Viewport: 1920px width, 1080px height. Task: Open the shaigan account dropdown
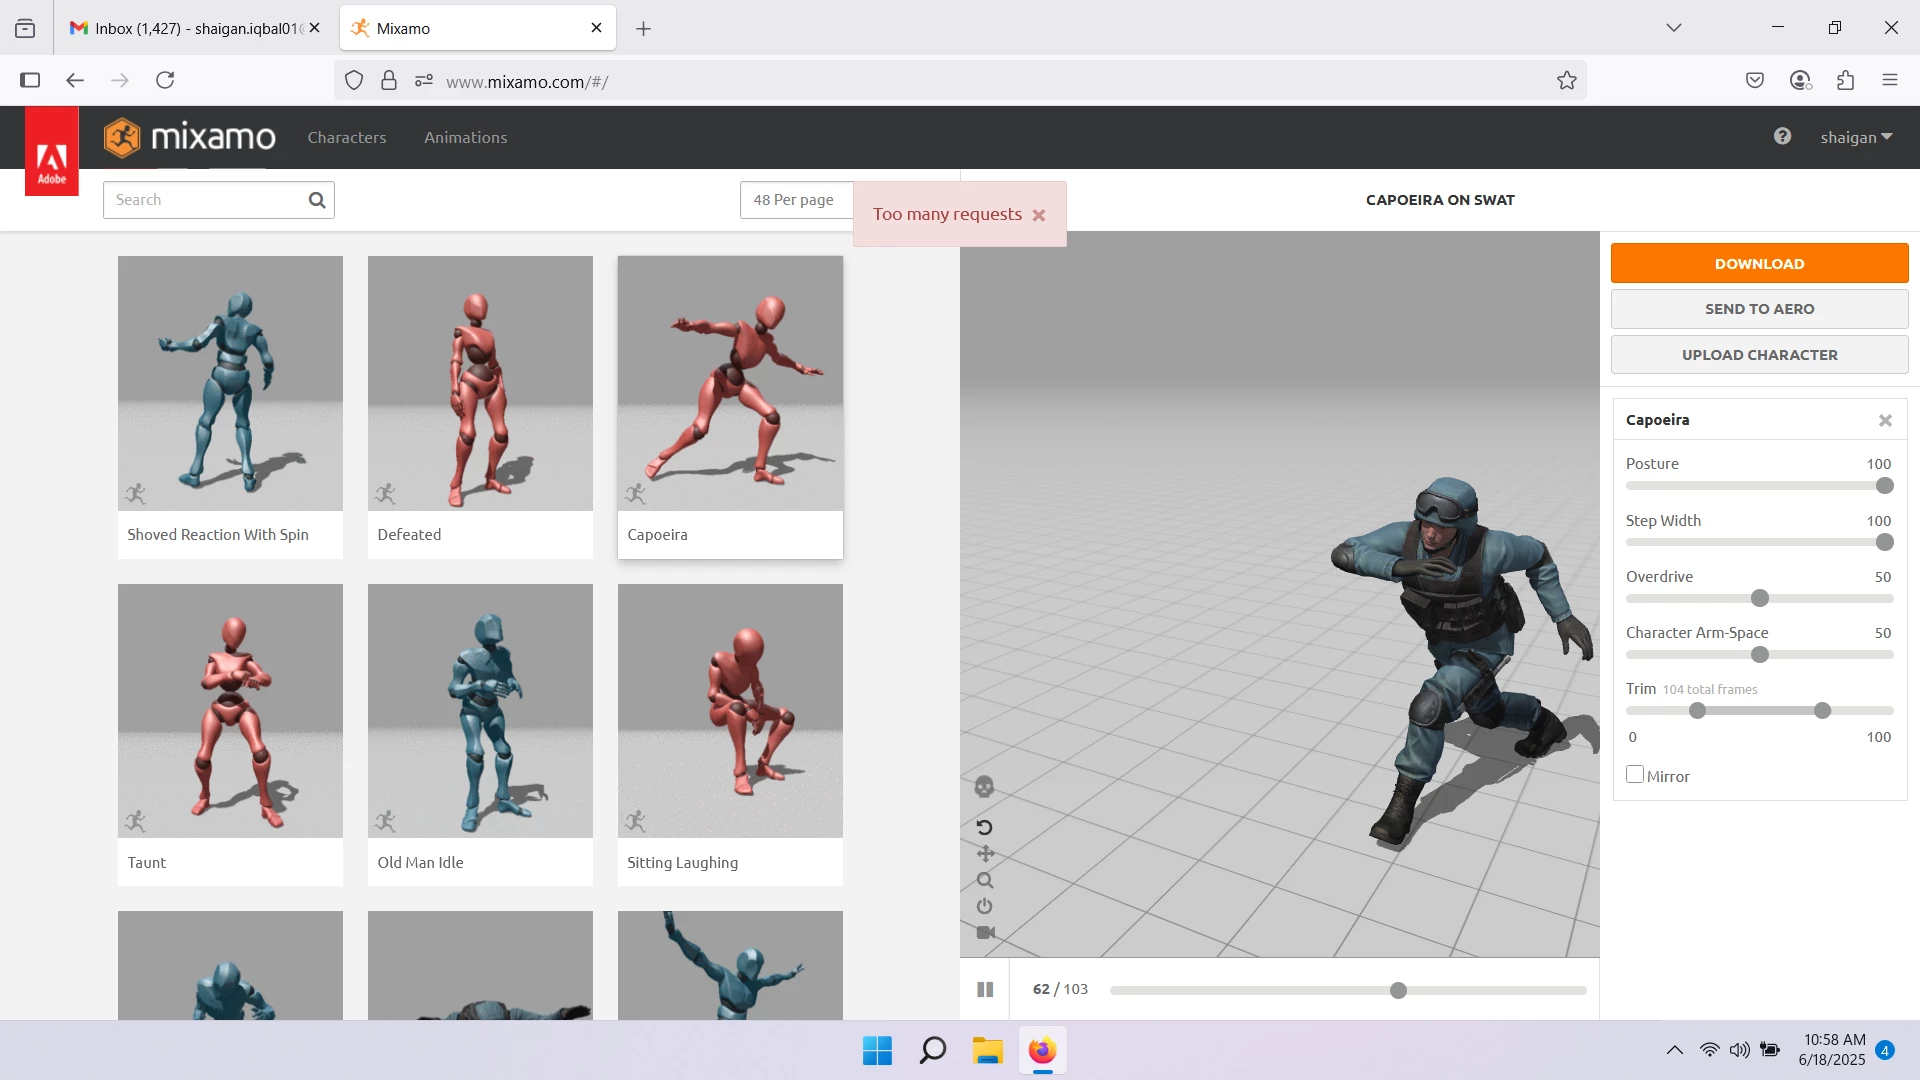(x=1856, y=138)
